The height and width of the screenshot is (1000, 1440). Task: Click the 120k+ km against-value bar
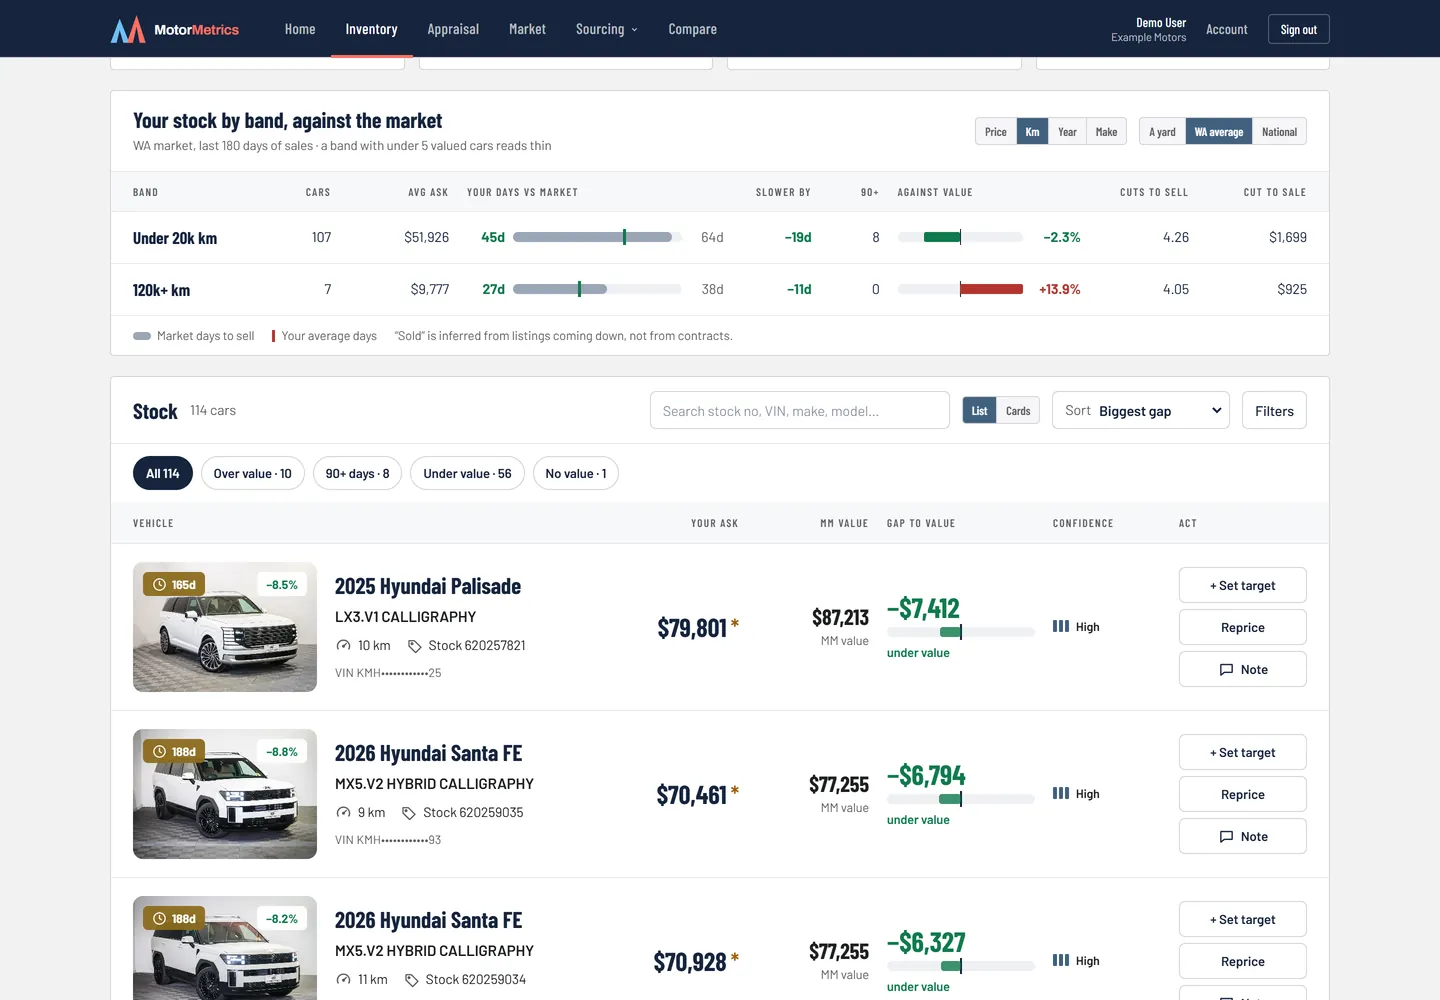tap(960, 290)
